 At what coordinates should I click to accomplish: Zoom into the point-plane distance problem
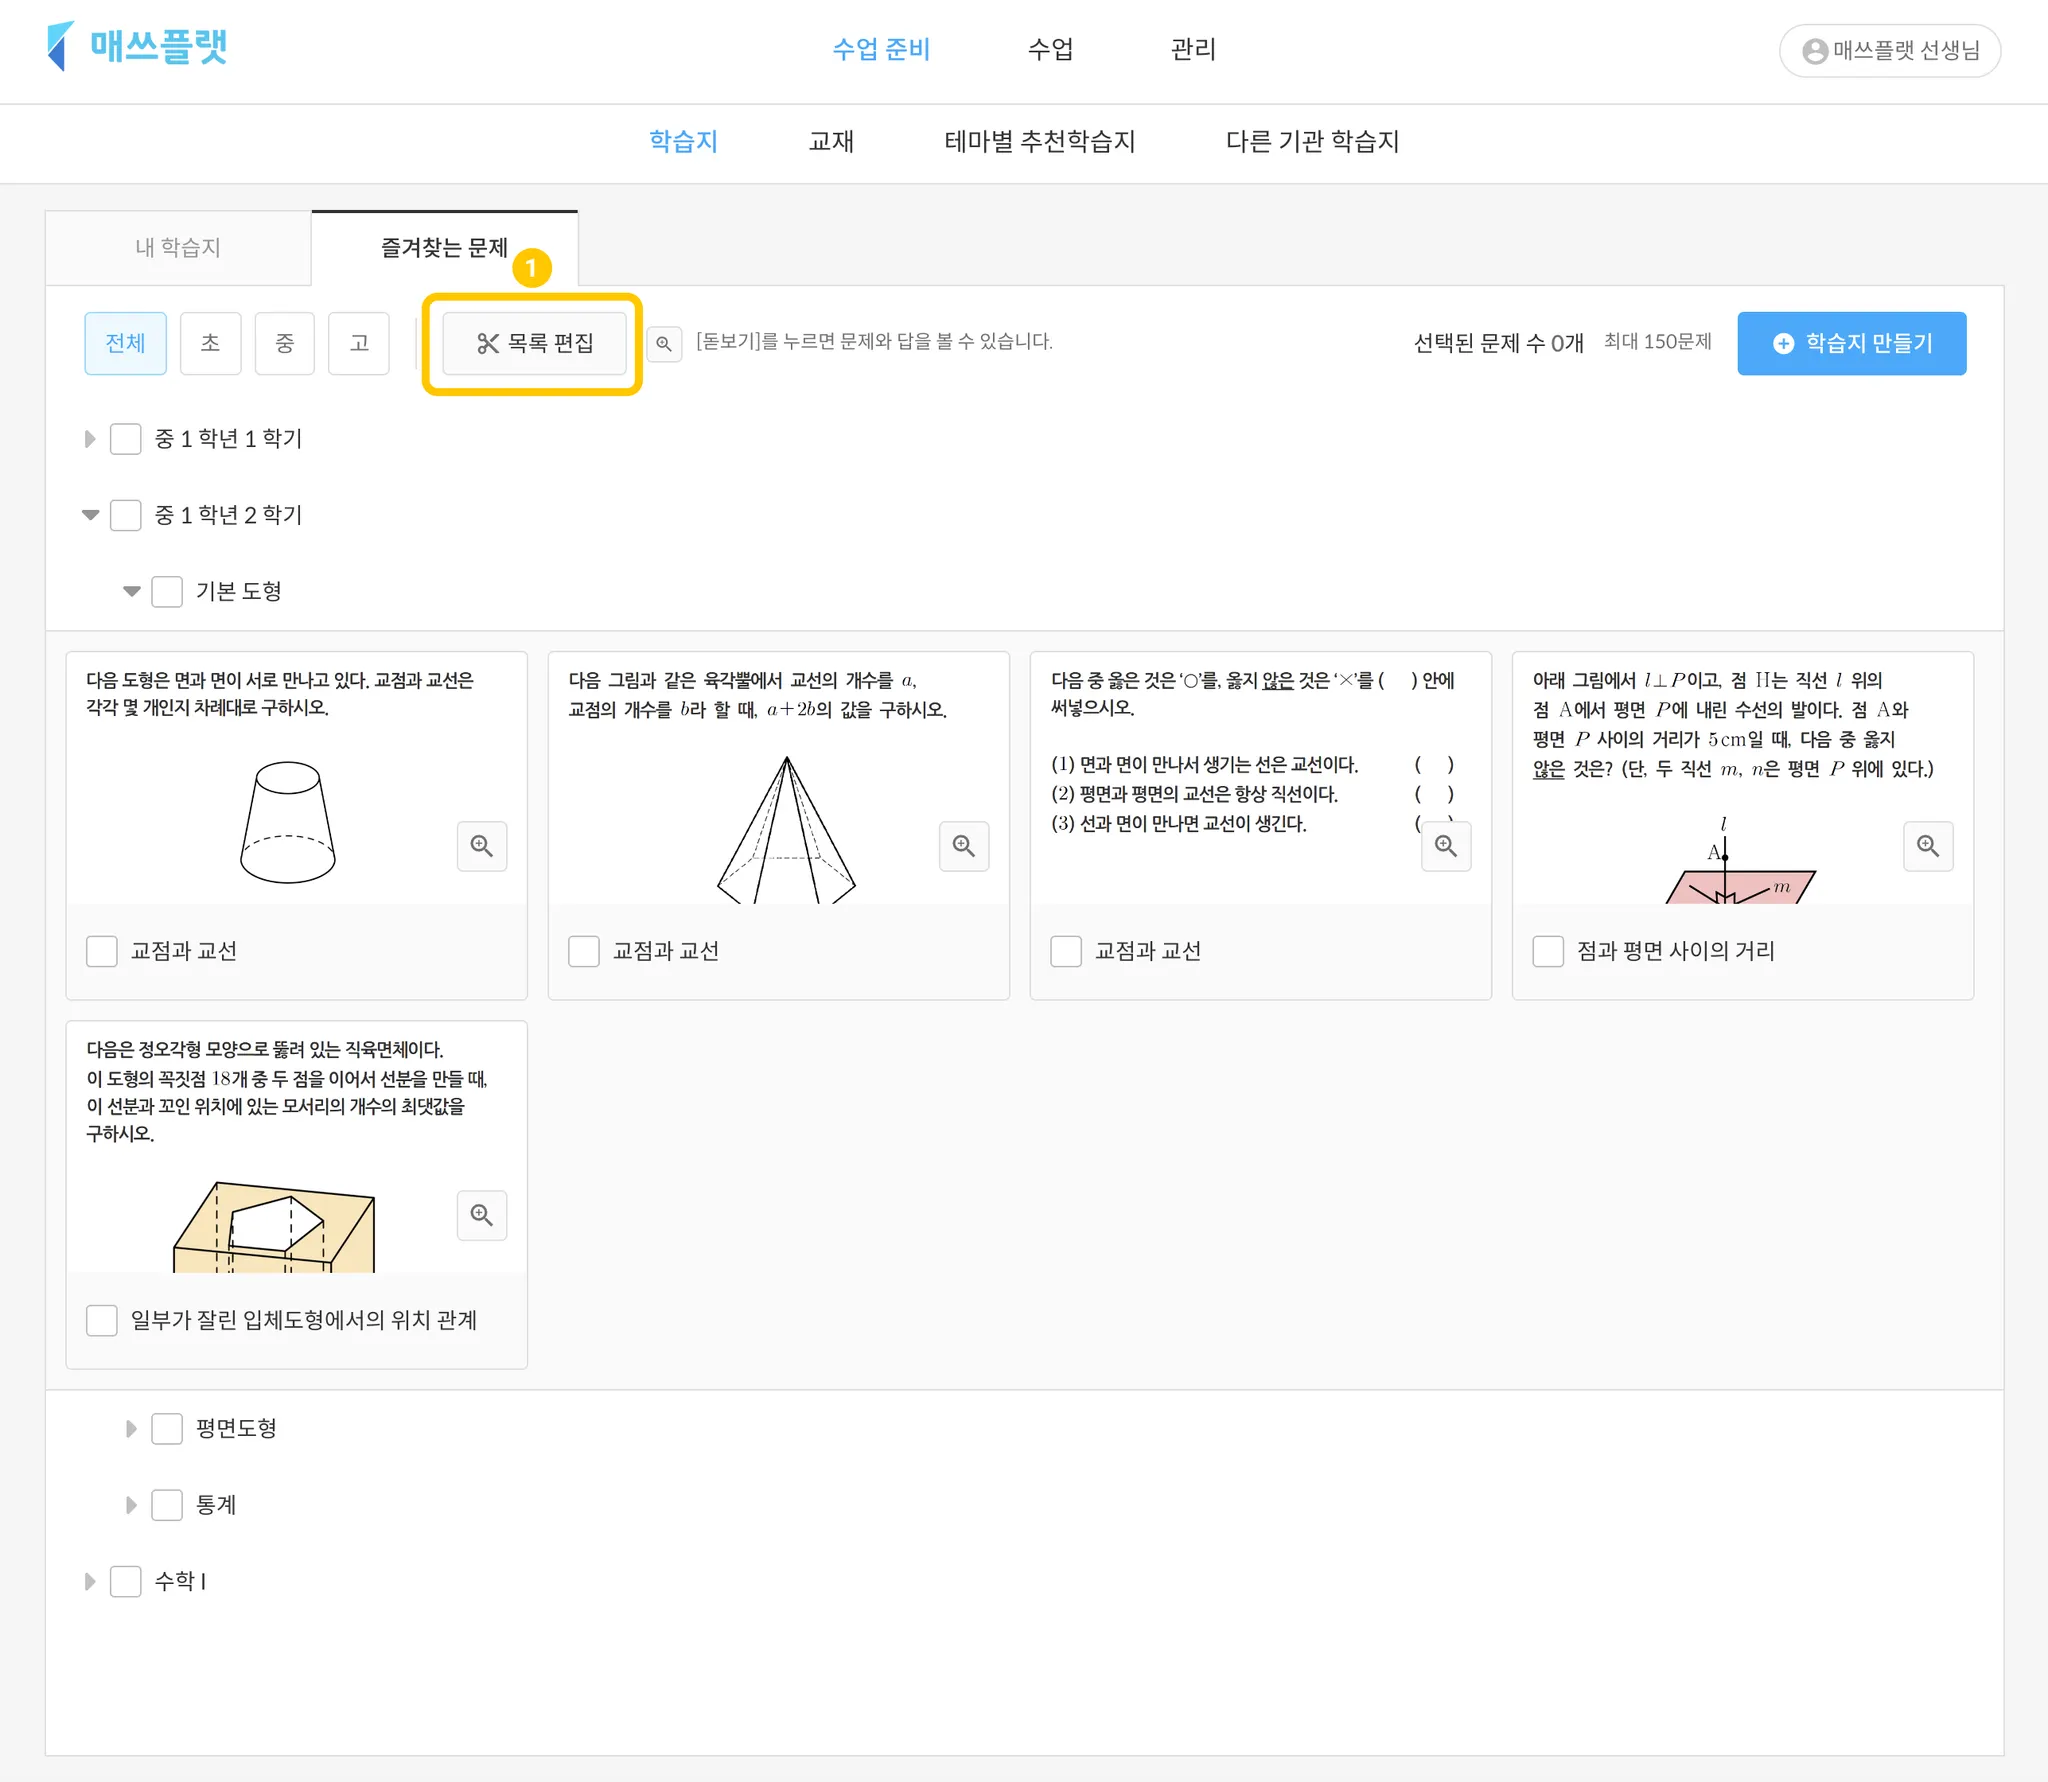click(x=1927, y=846)
